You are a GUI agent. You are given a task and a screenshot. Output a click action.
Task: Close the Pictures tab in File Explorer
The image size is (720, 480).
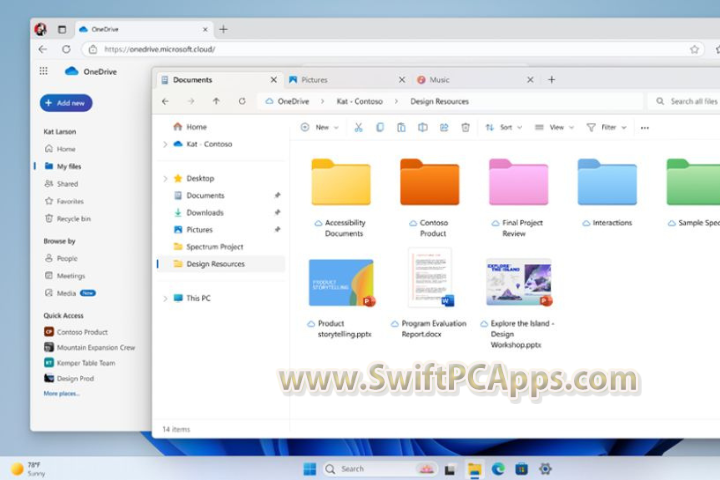coord(402,80)
